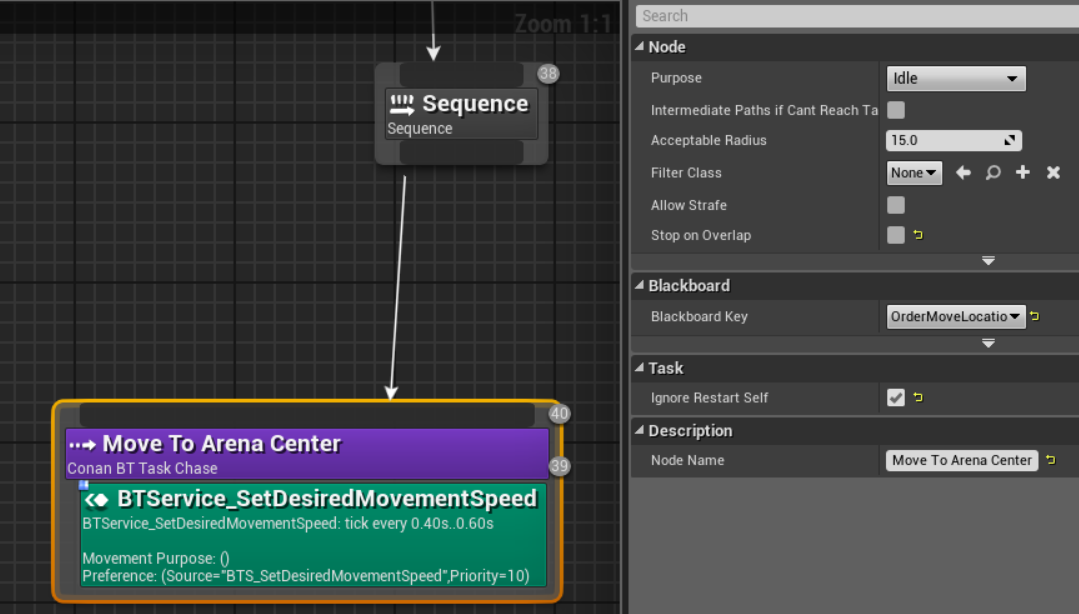Image resolution: width=1079 pixels, height=614 pixels.
Task: Click plus icon to create new Filter Class
Action: [1023, 173]
